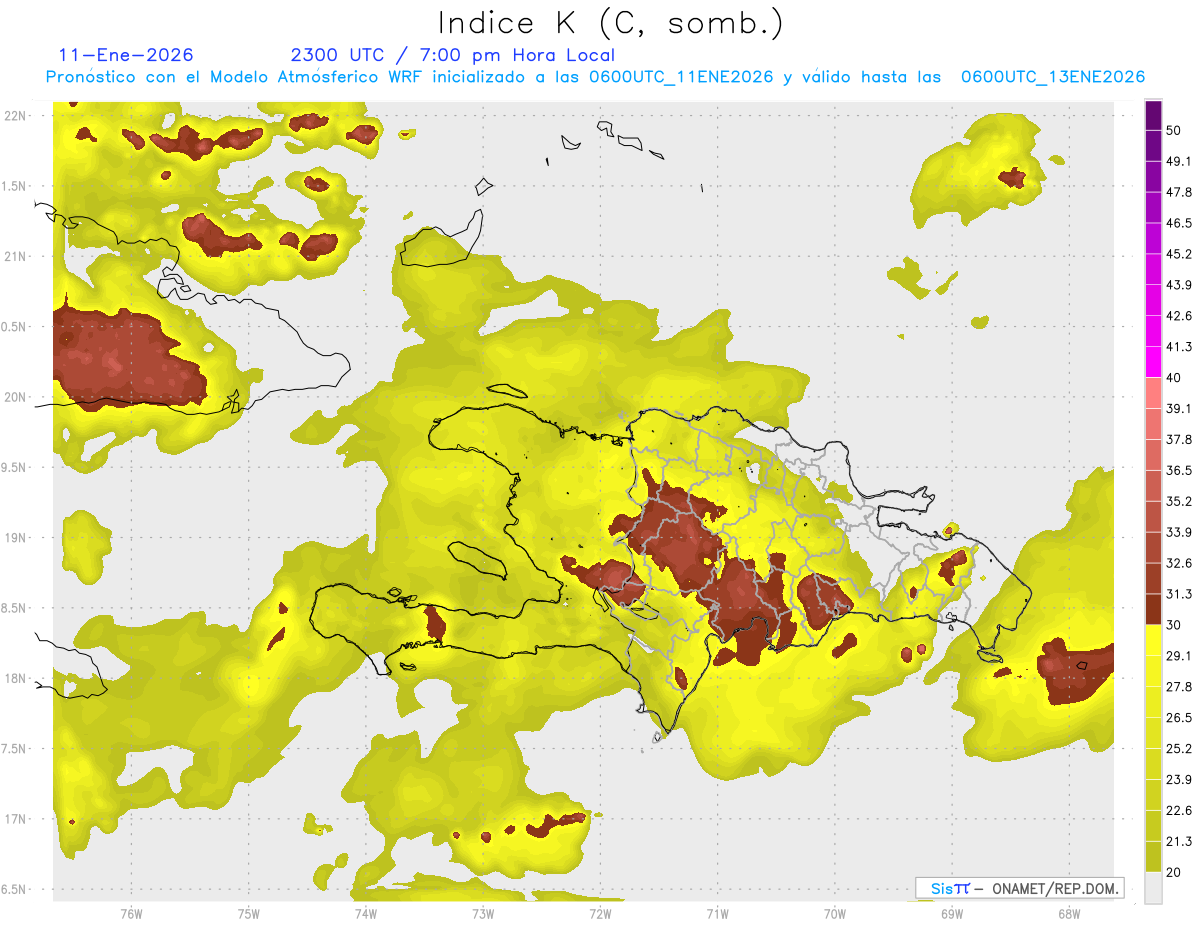Screen dimensions: 1200x927
Task: Click the "SisTT – ONAMET/REP.DOM." credit box
Action: (x=1019, y=888)
